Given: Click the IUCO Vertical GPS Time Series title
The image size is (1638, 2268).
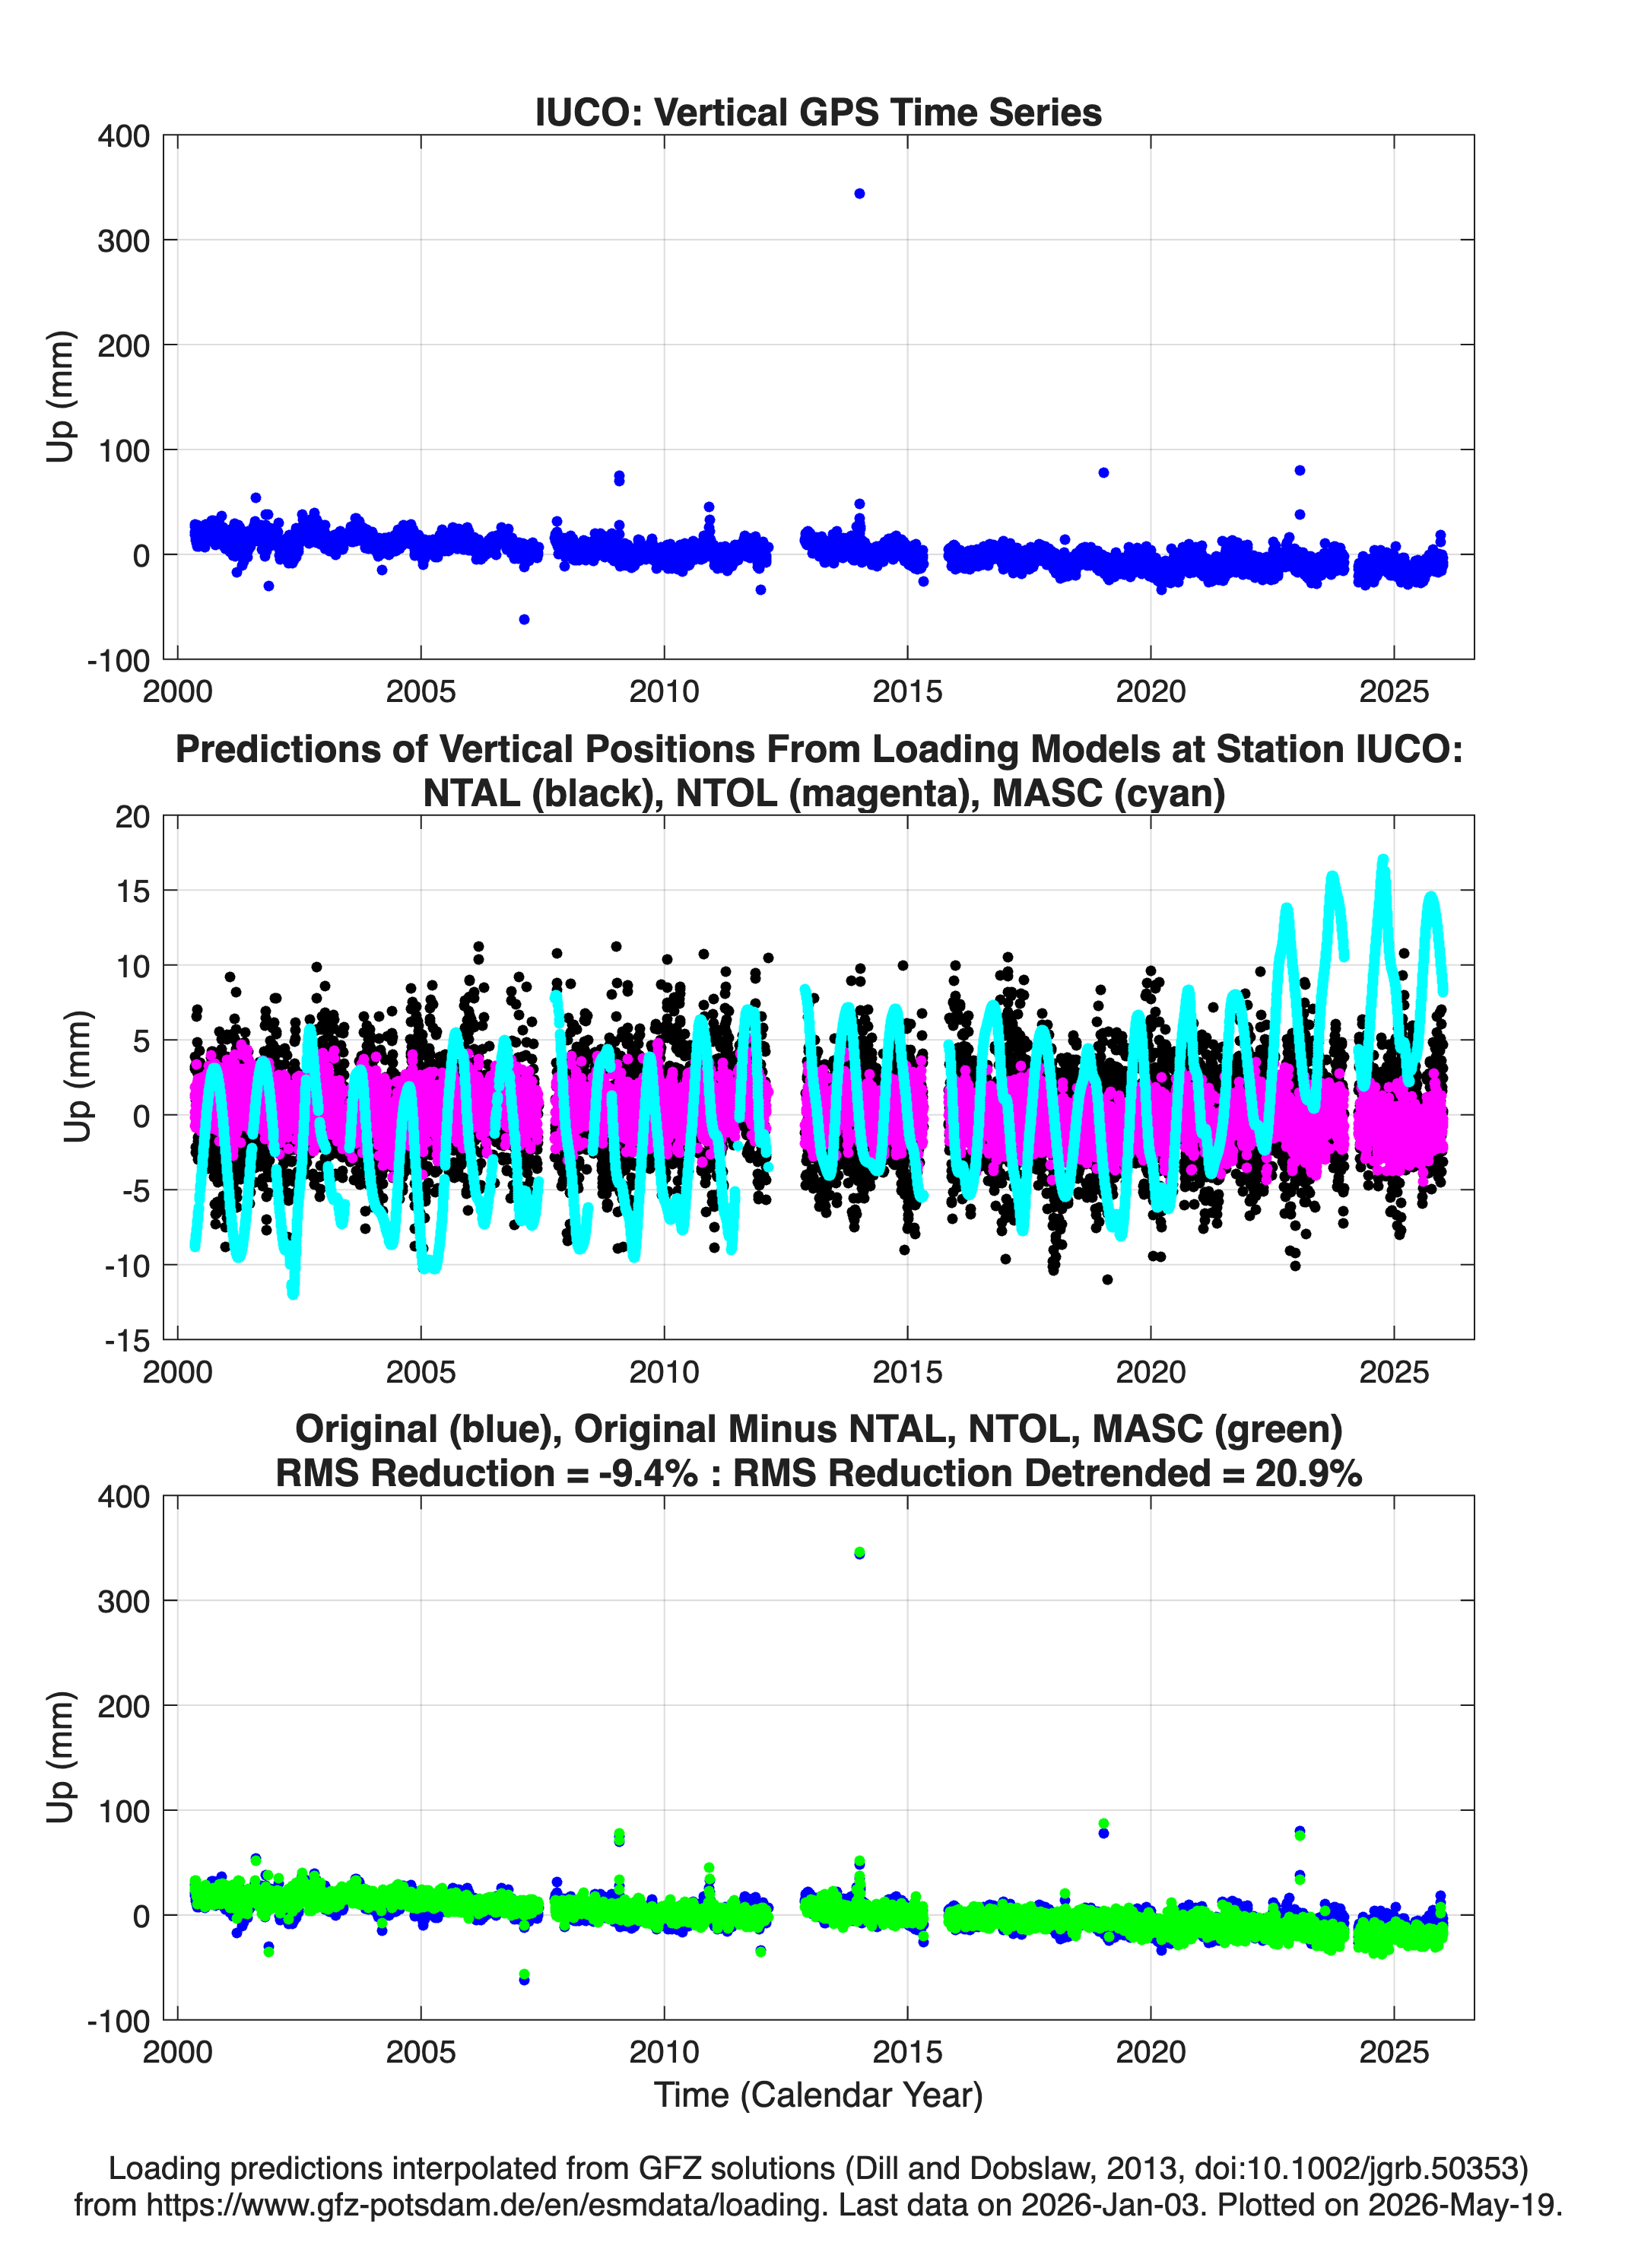Looking at the screenshot, I should [x=818, y=112].
